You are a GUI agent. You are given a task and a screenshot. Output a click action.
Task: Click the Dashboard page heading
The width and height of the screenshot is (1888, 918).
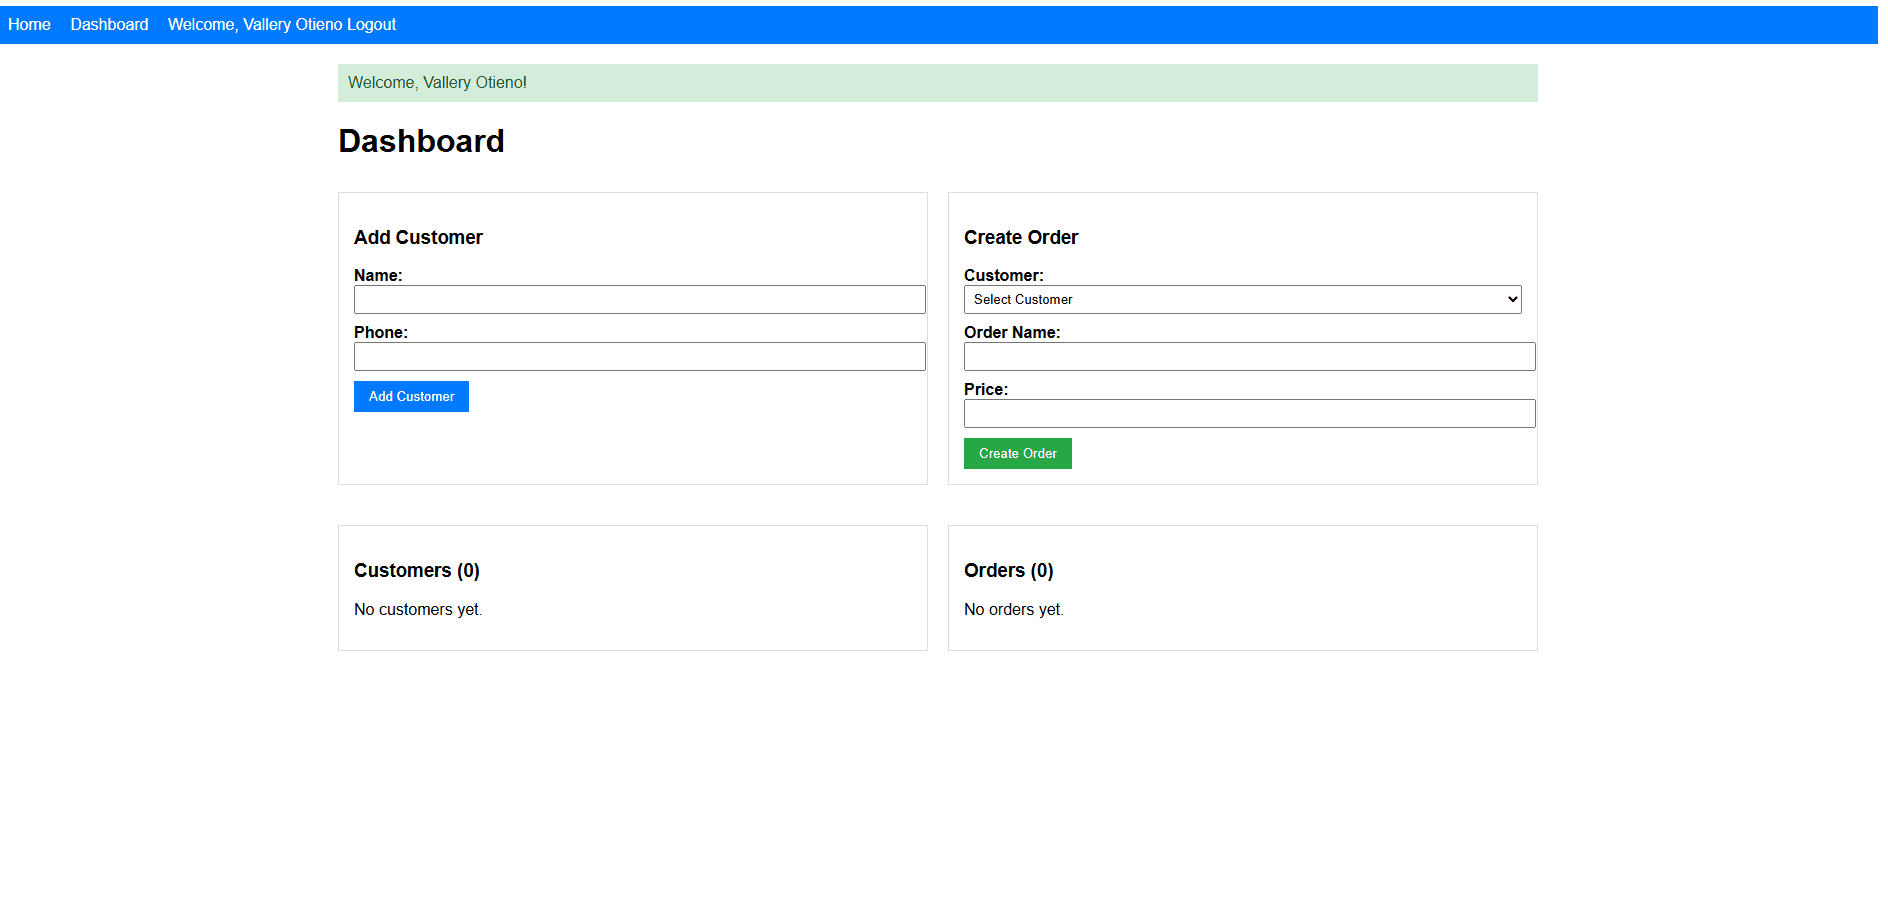(x=421, y=141)
